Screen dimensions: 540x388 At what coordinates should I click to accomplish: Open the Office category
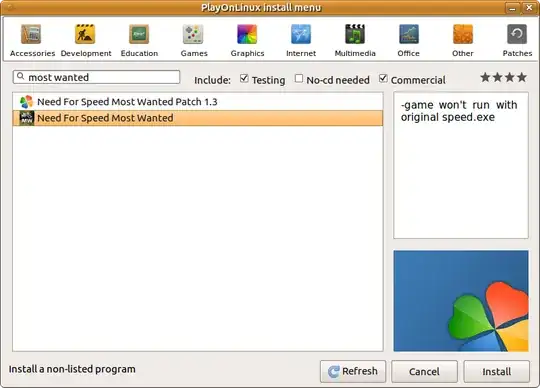click(x=408, y=41)
